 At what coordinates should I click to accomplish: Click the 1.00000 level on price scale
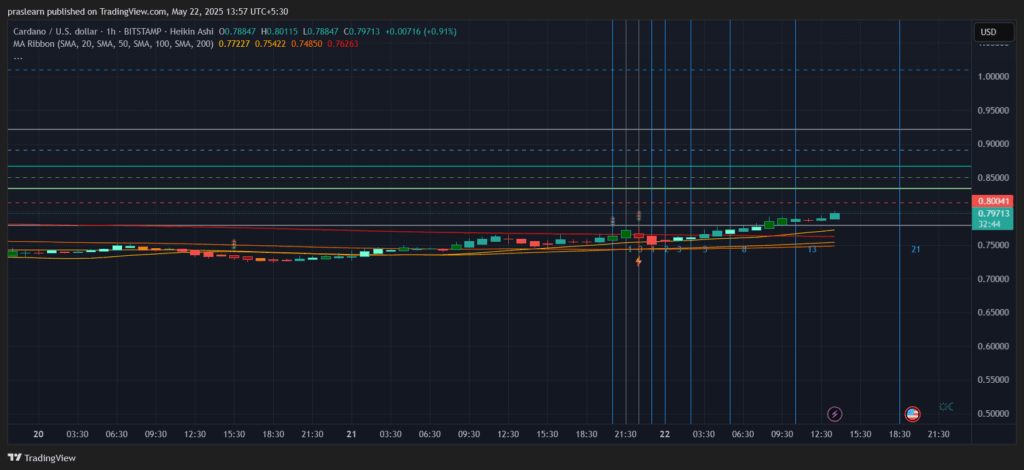click(993, 76)
